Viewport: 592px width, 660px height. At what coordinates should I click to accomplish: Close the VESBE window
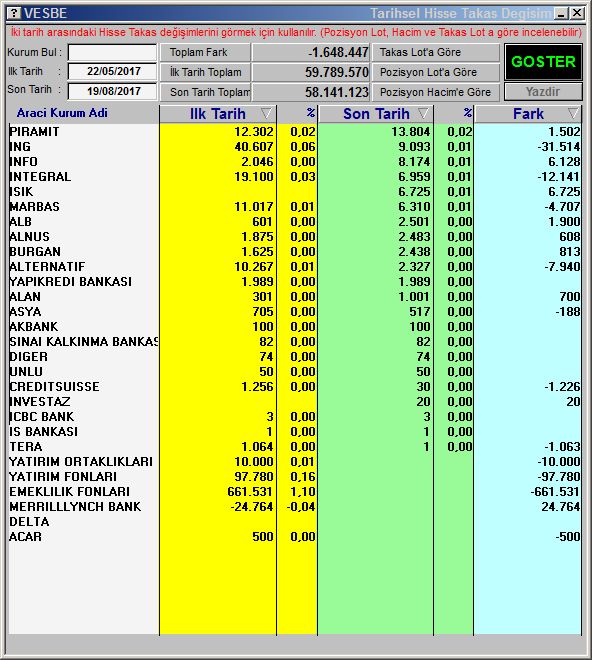tap(577, 13)
